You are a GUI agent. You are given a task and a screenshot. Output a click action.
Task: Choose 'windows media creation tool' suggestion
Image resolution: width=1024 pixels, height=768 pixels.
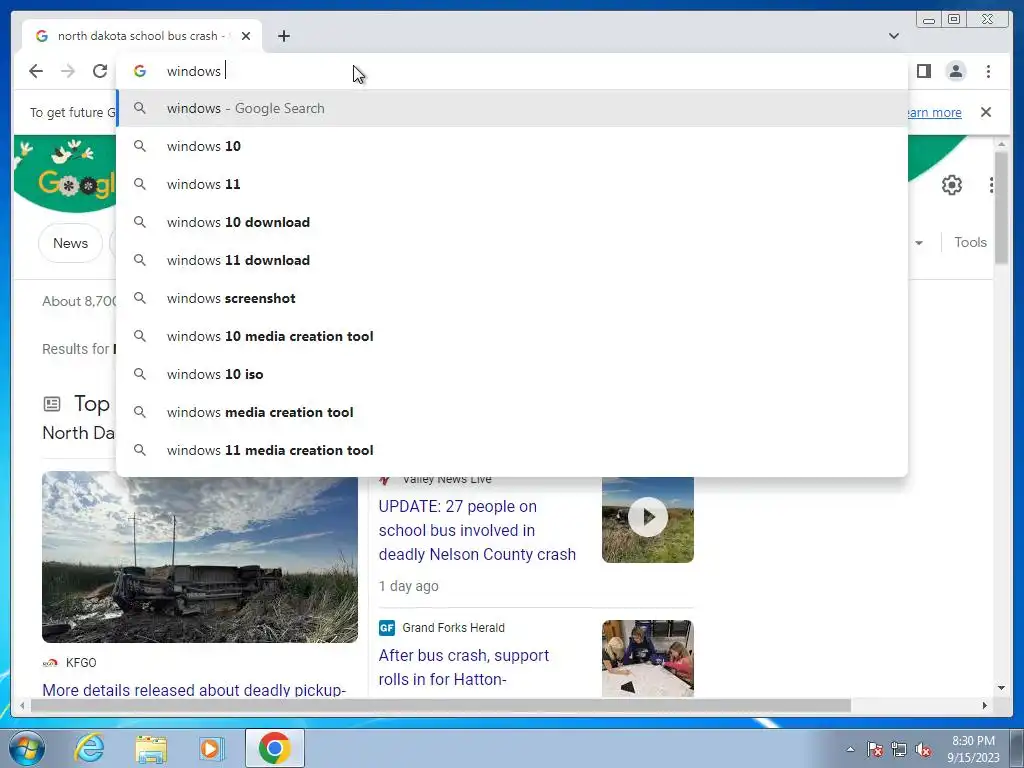(x=512, y=412)
